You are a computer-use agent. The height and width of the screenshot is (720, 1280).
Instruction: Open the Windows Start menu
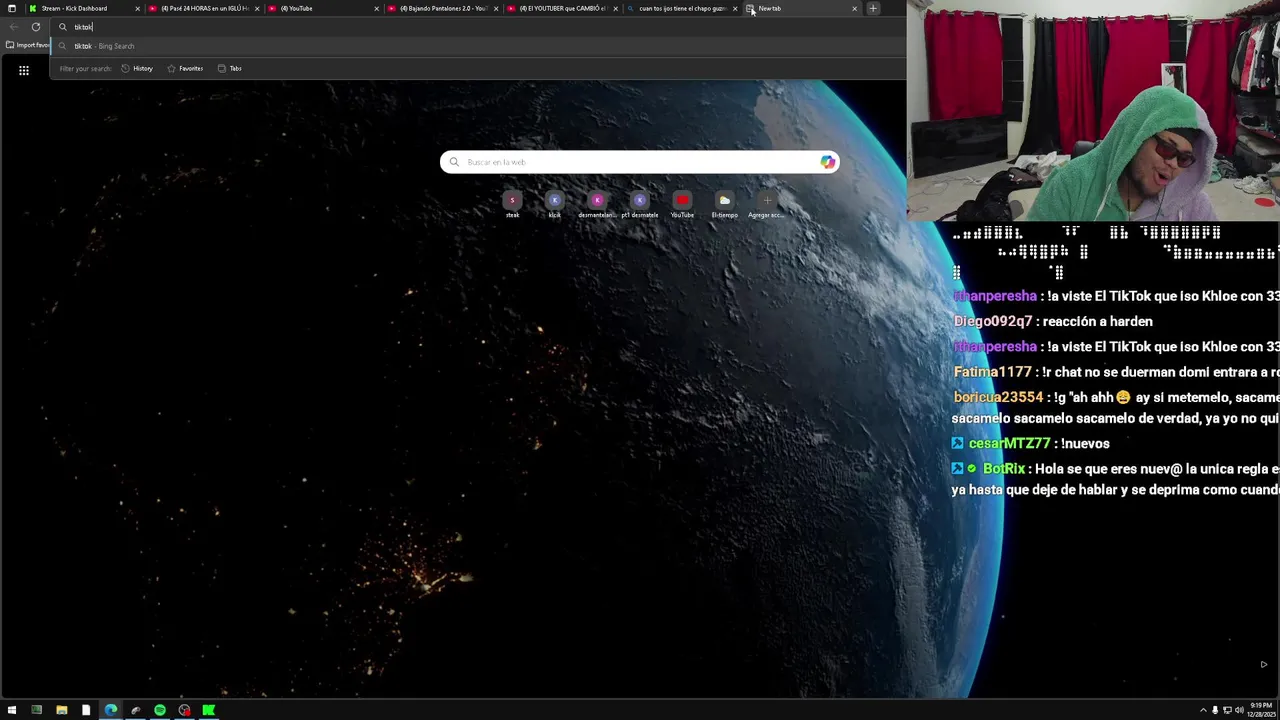pos(12,710)
